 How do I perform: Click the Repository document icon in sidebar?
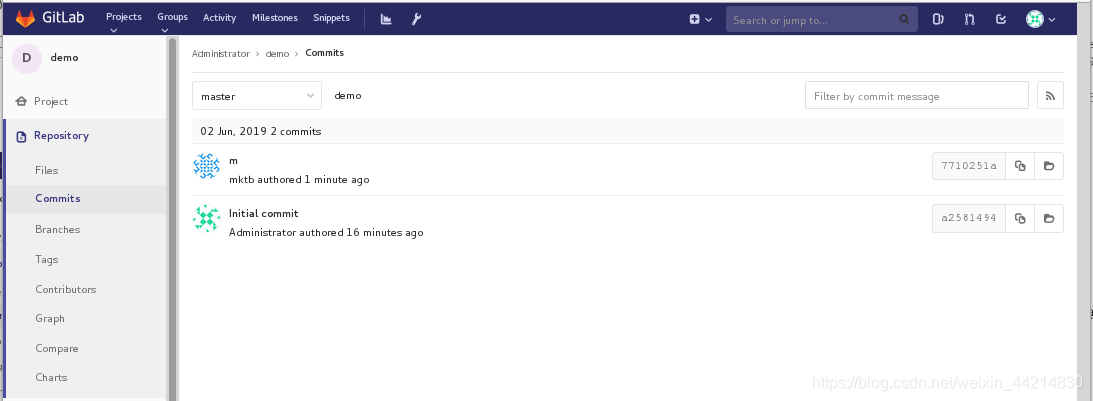(x=22, y=136)
